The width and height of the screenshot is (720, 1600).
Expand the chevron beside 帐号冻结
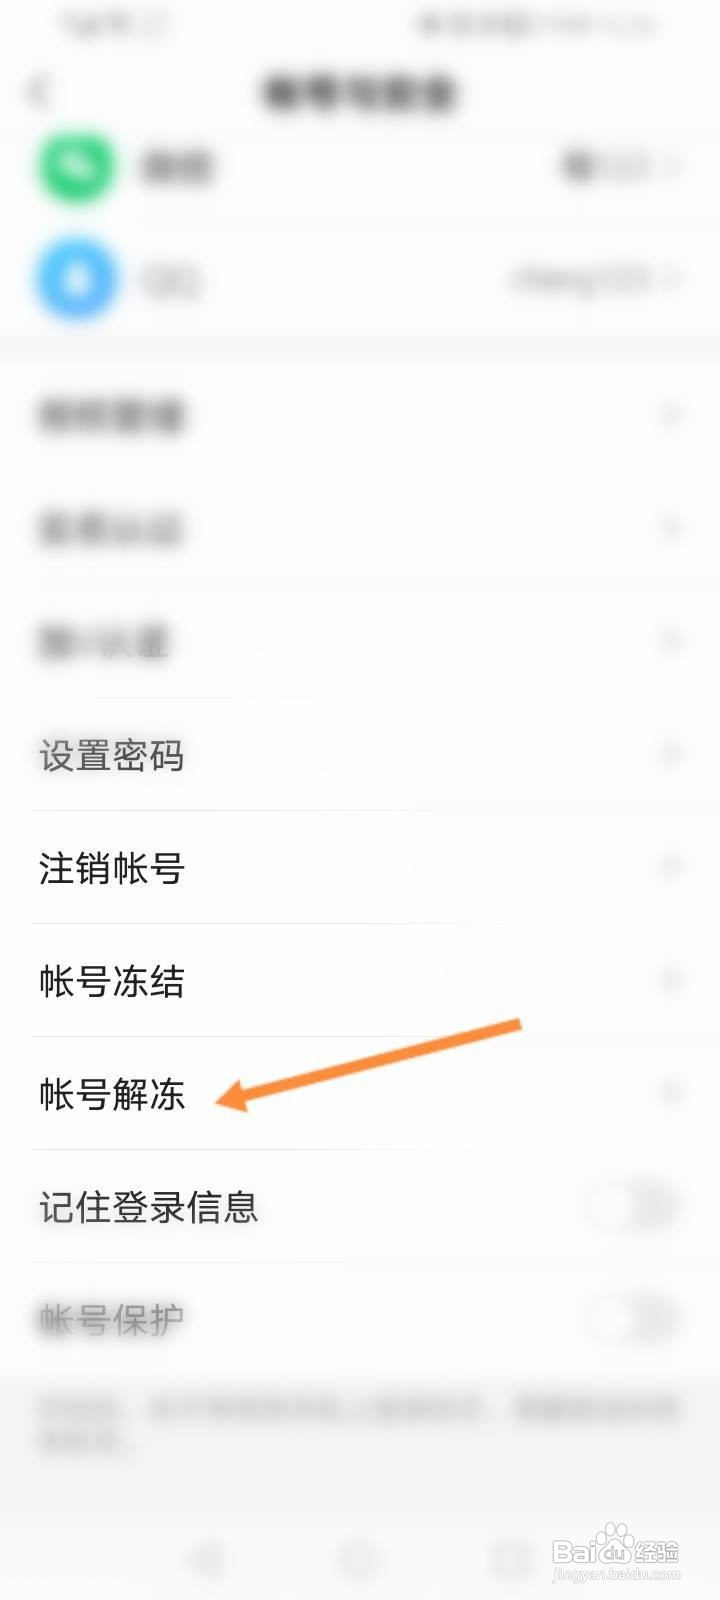(672, 980)
